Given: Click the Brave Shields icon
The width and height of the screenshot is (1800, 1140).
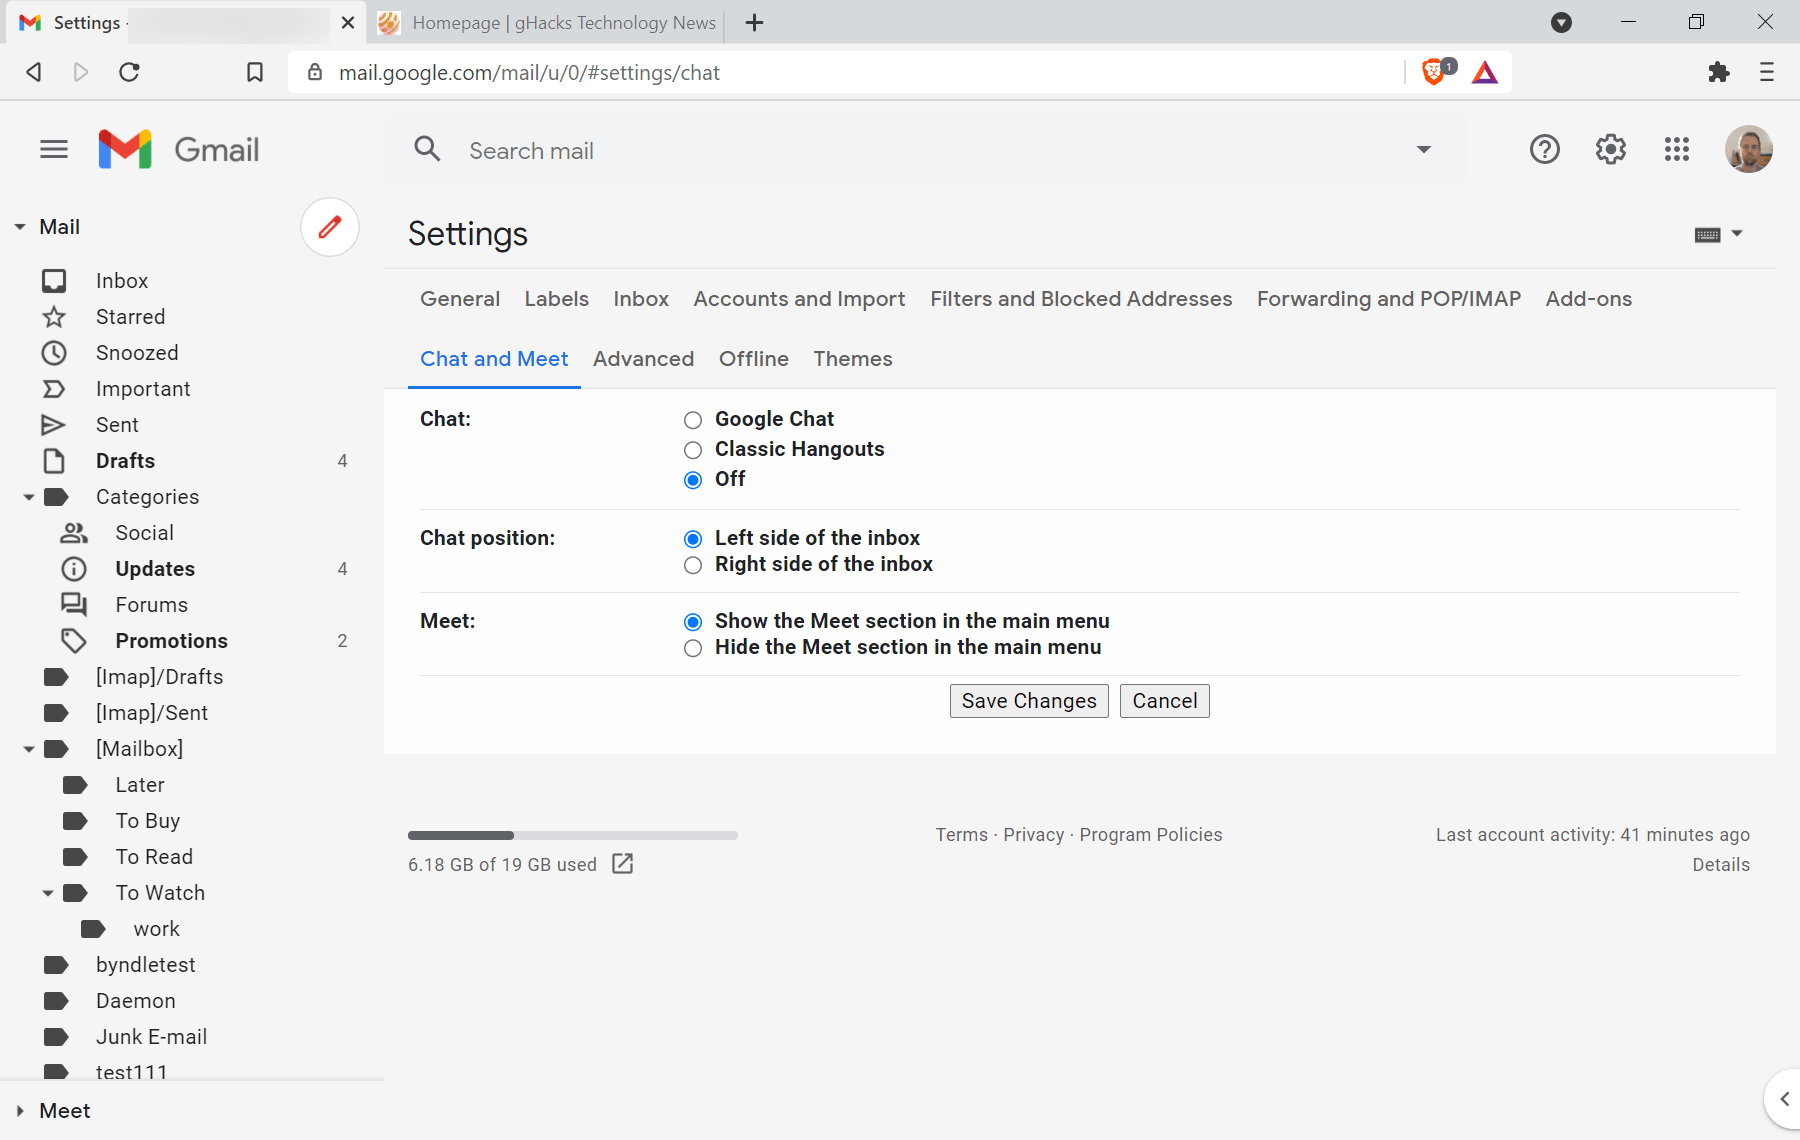Looking at the screenshot, I should pyautogui.click(x=1433, y=72).
